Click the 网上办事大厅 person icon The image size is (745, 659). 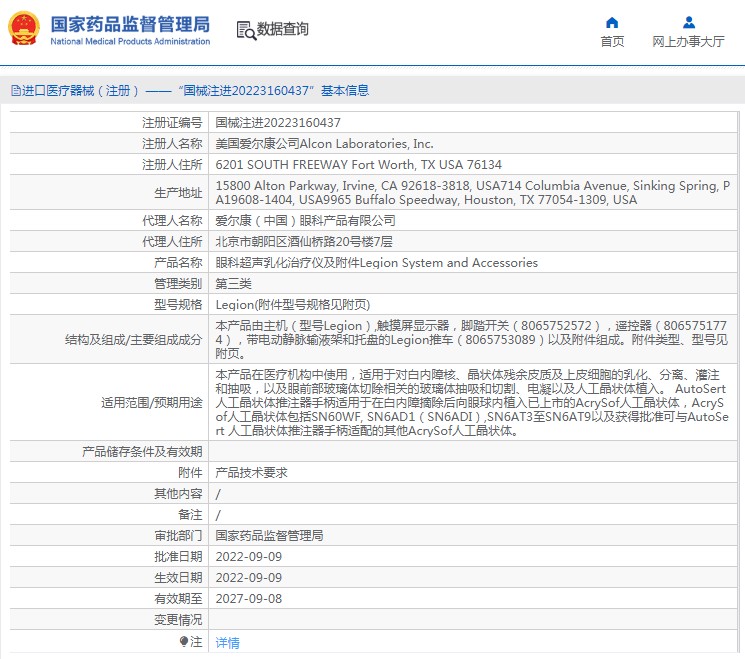point(688,22)
